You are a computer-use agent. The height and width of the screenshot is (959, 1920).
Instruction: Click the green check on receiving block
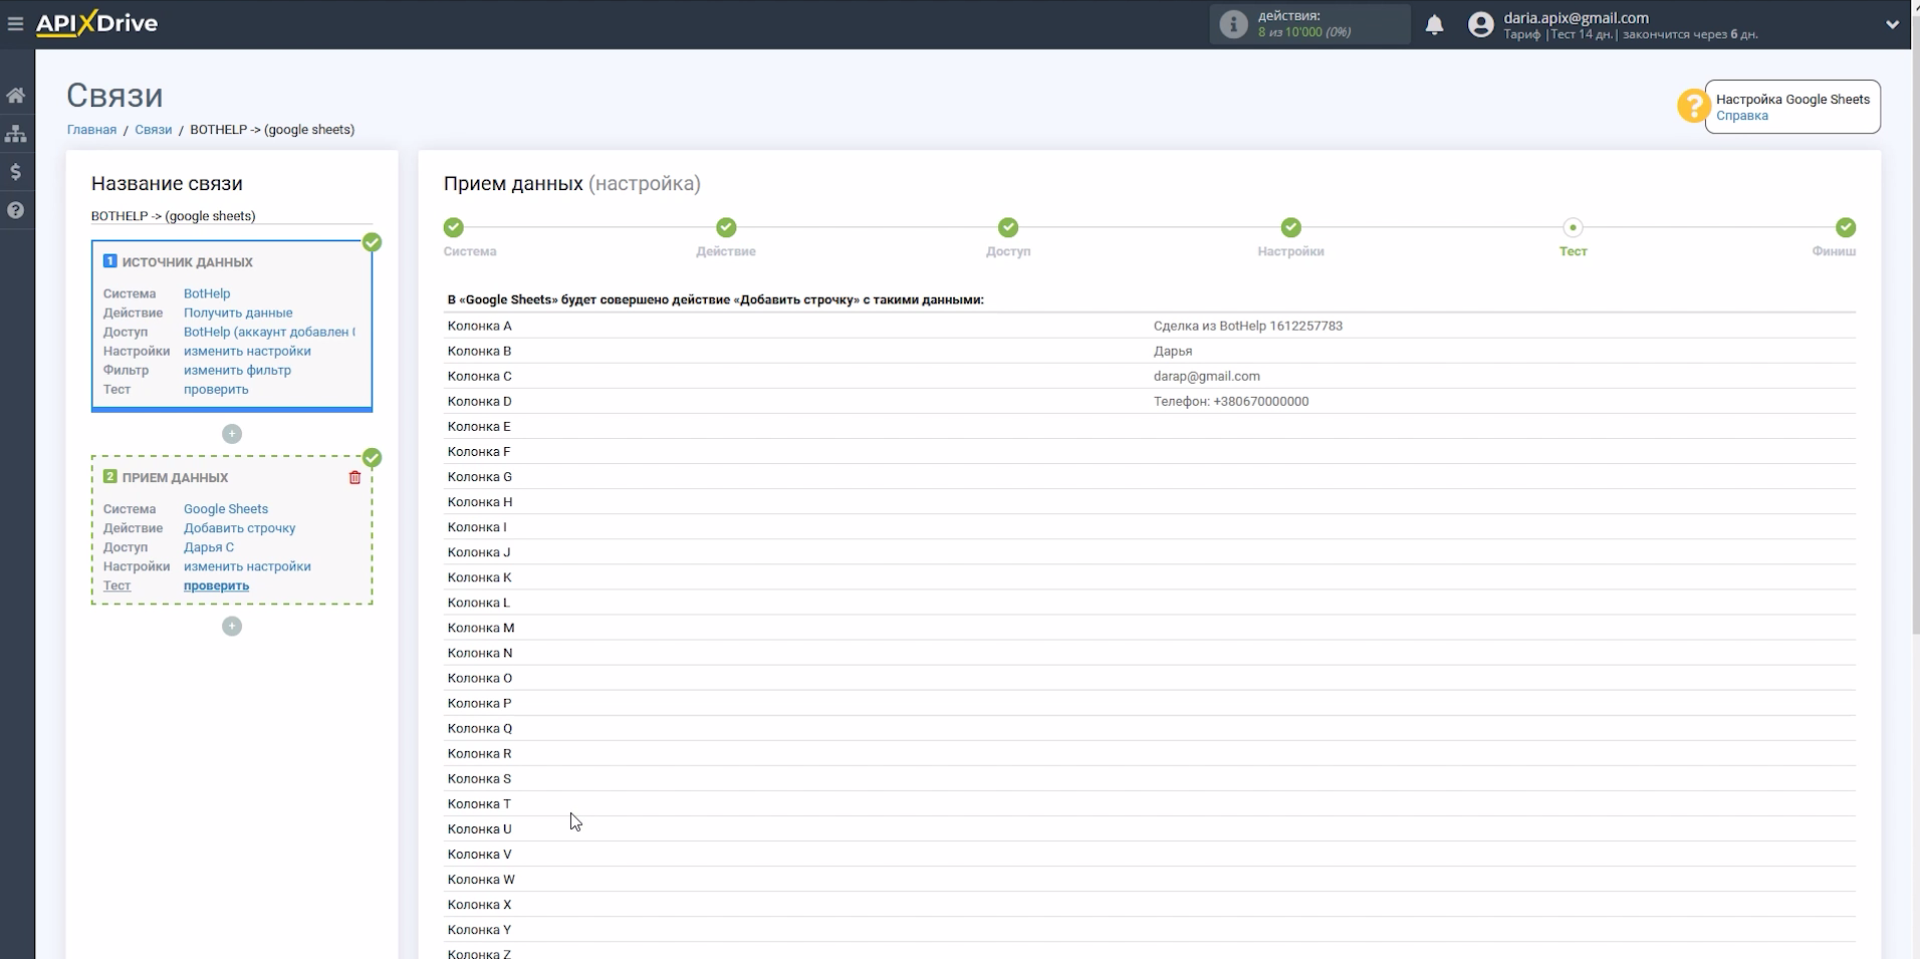[372, 458]
